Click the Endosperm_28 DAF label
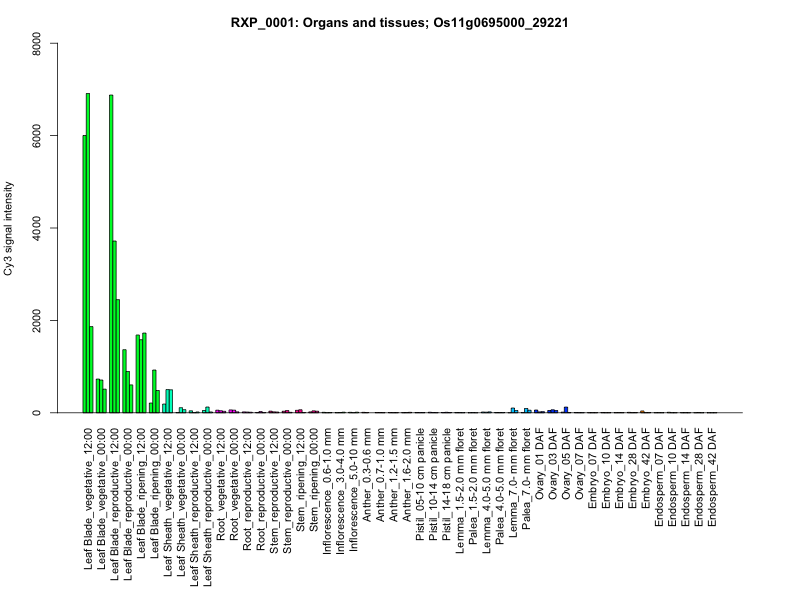 coord(698,478)
